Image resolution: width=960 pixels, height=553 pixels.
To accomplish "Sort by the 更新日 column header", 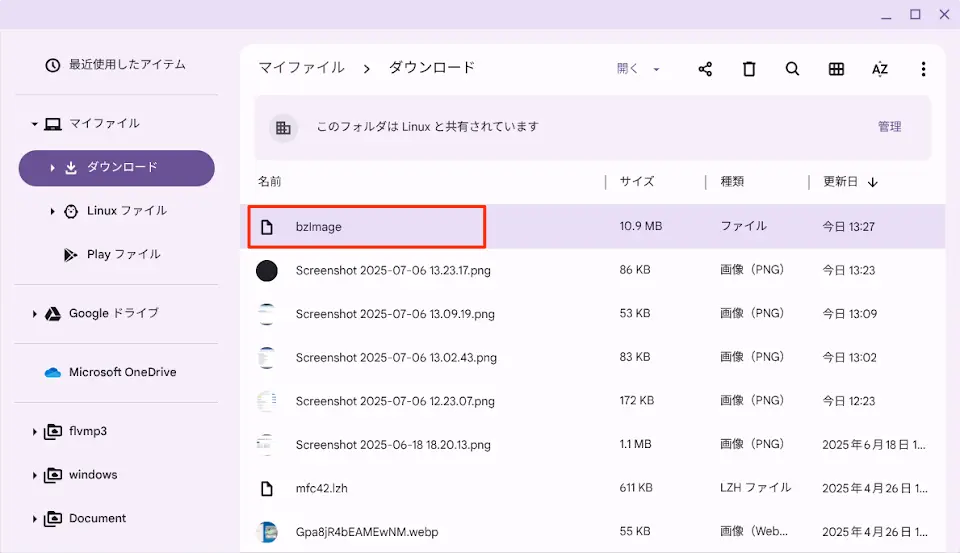I will pos(840,181).
